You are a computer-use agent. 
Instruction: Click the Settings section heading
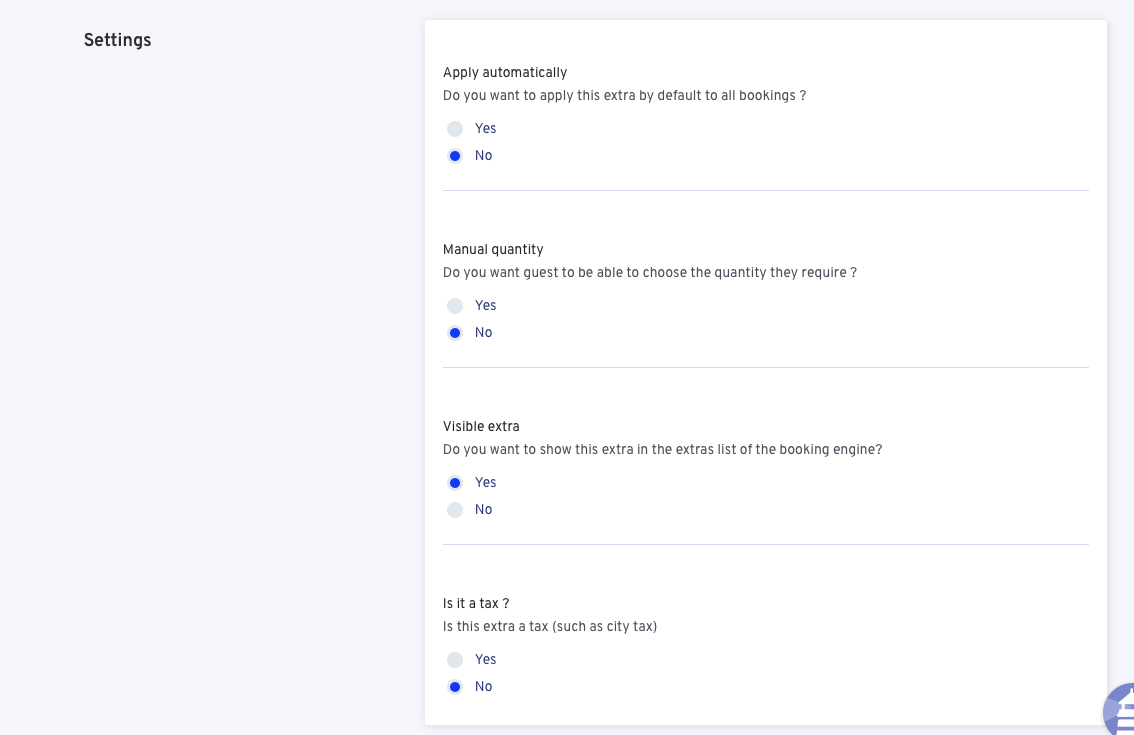117,40
